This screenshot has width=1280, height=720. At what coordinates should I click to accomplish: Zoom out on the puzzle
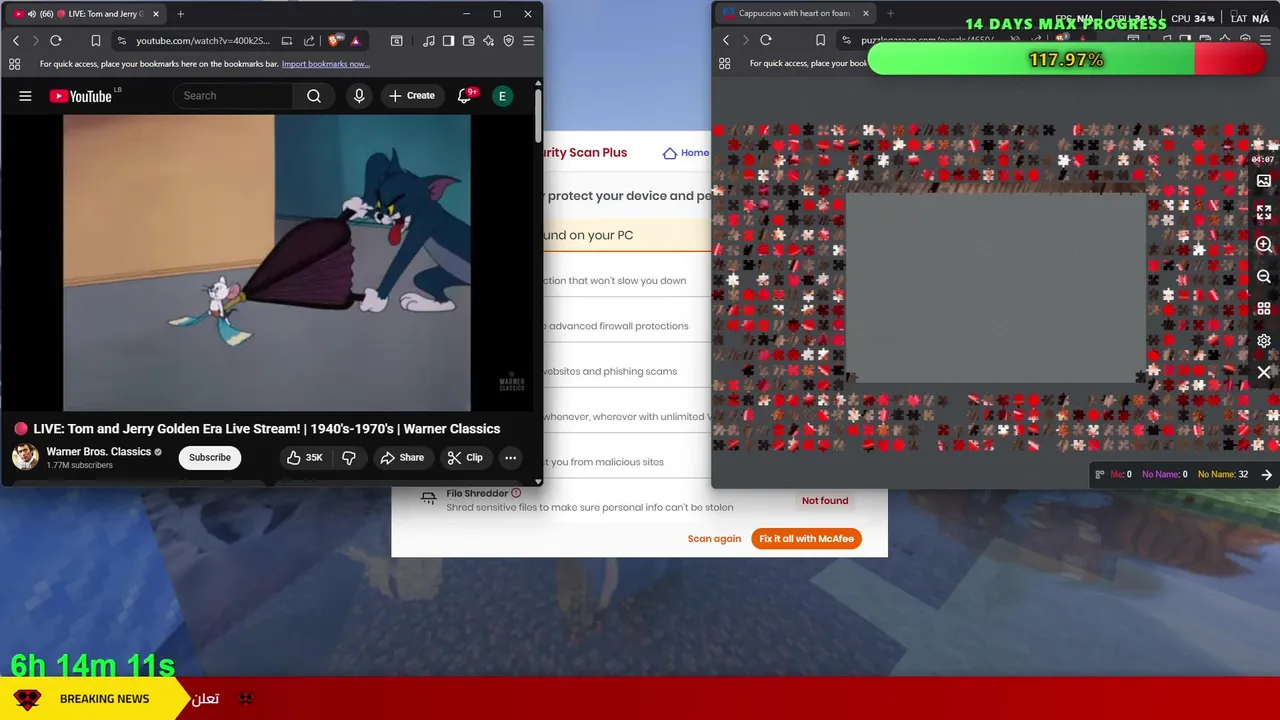tap(1264, 277)
